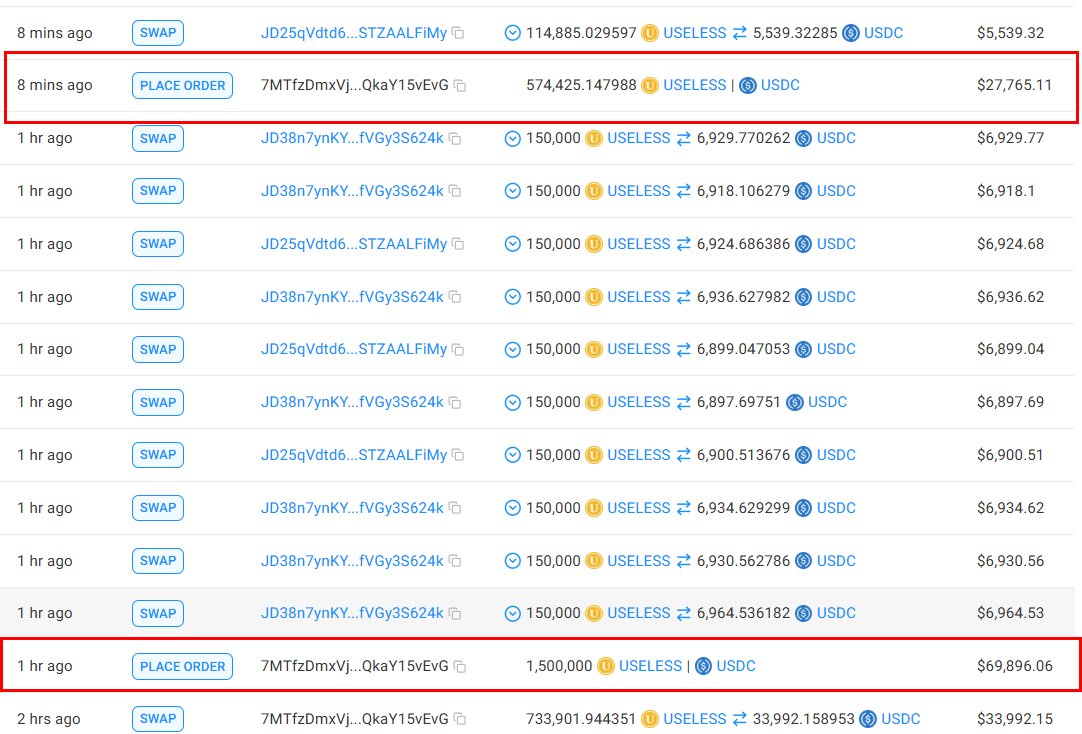Viewport: 1082px width, 734px height.
Task: Copy address in the $6,936.62 row
Action: tap(455, 297)
